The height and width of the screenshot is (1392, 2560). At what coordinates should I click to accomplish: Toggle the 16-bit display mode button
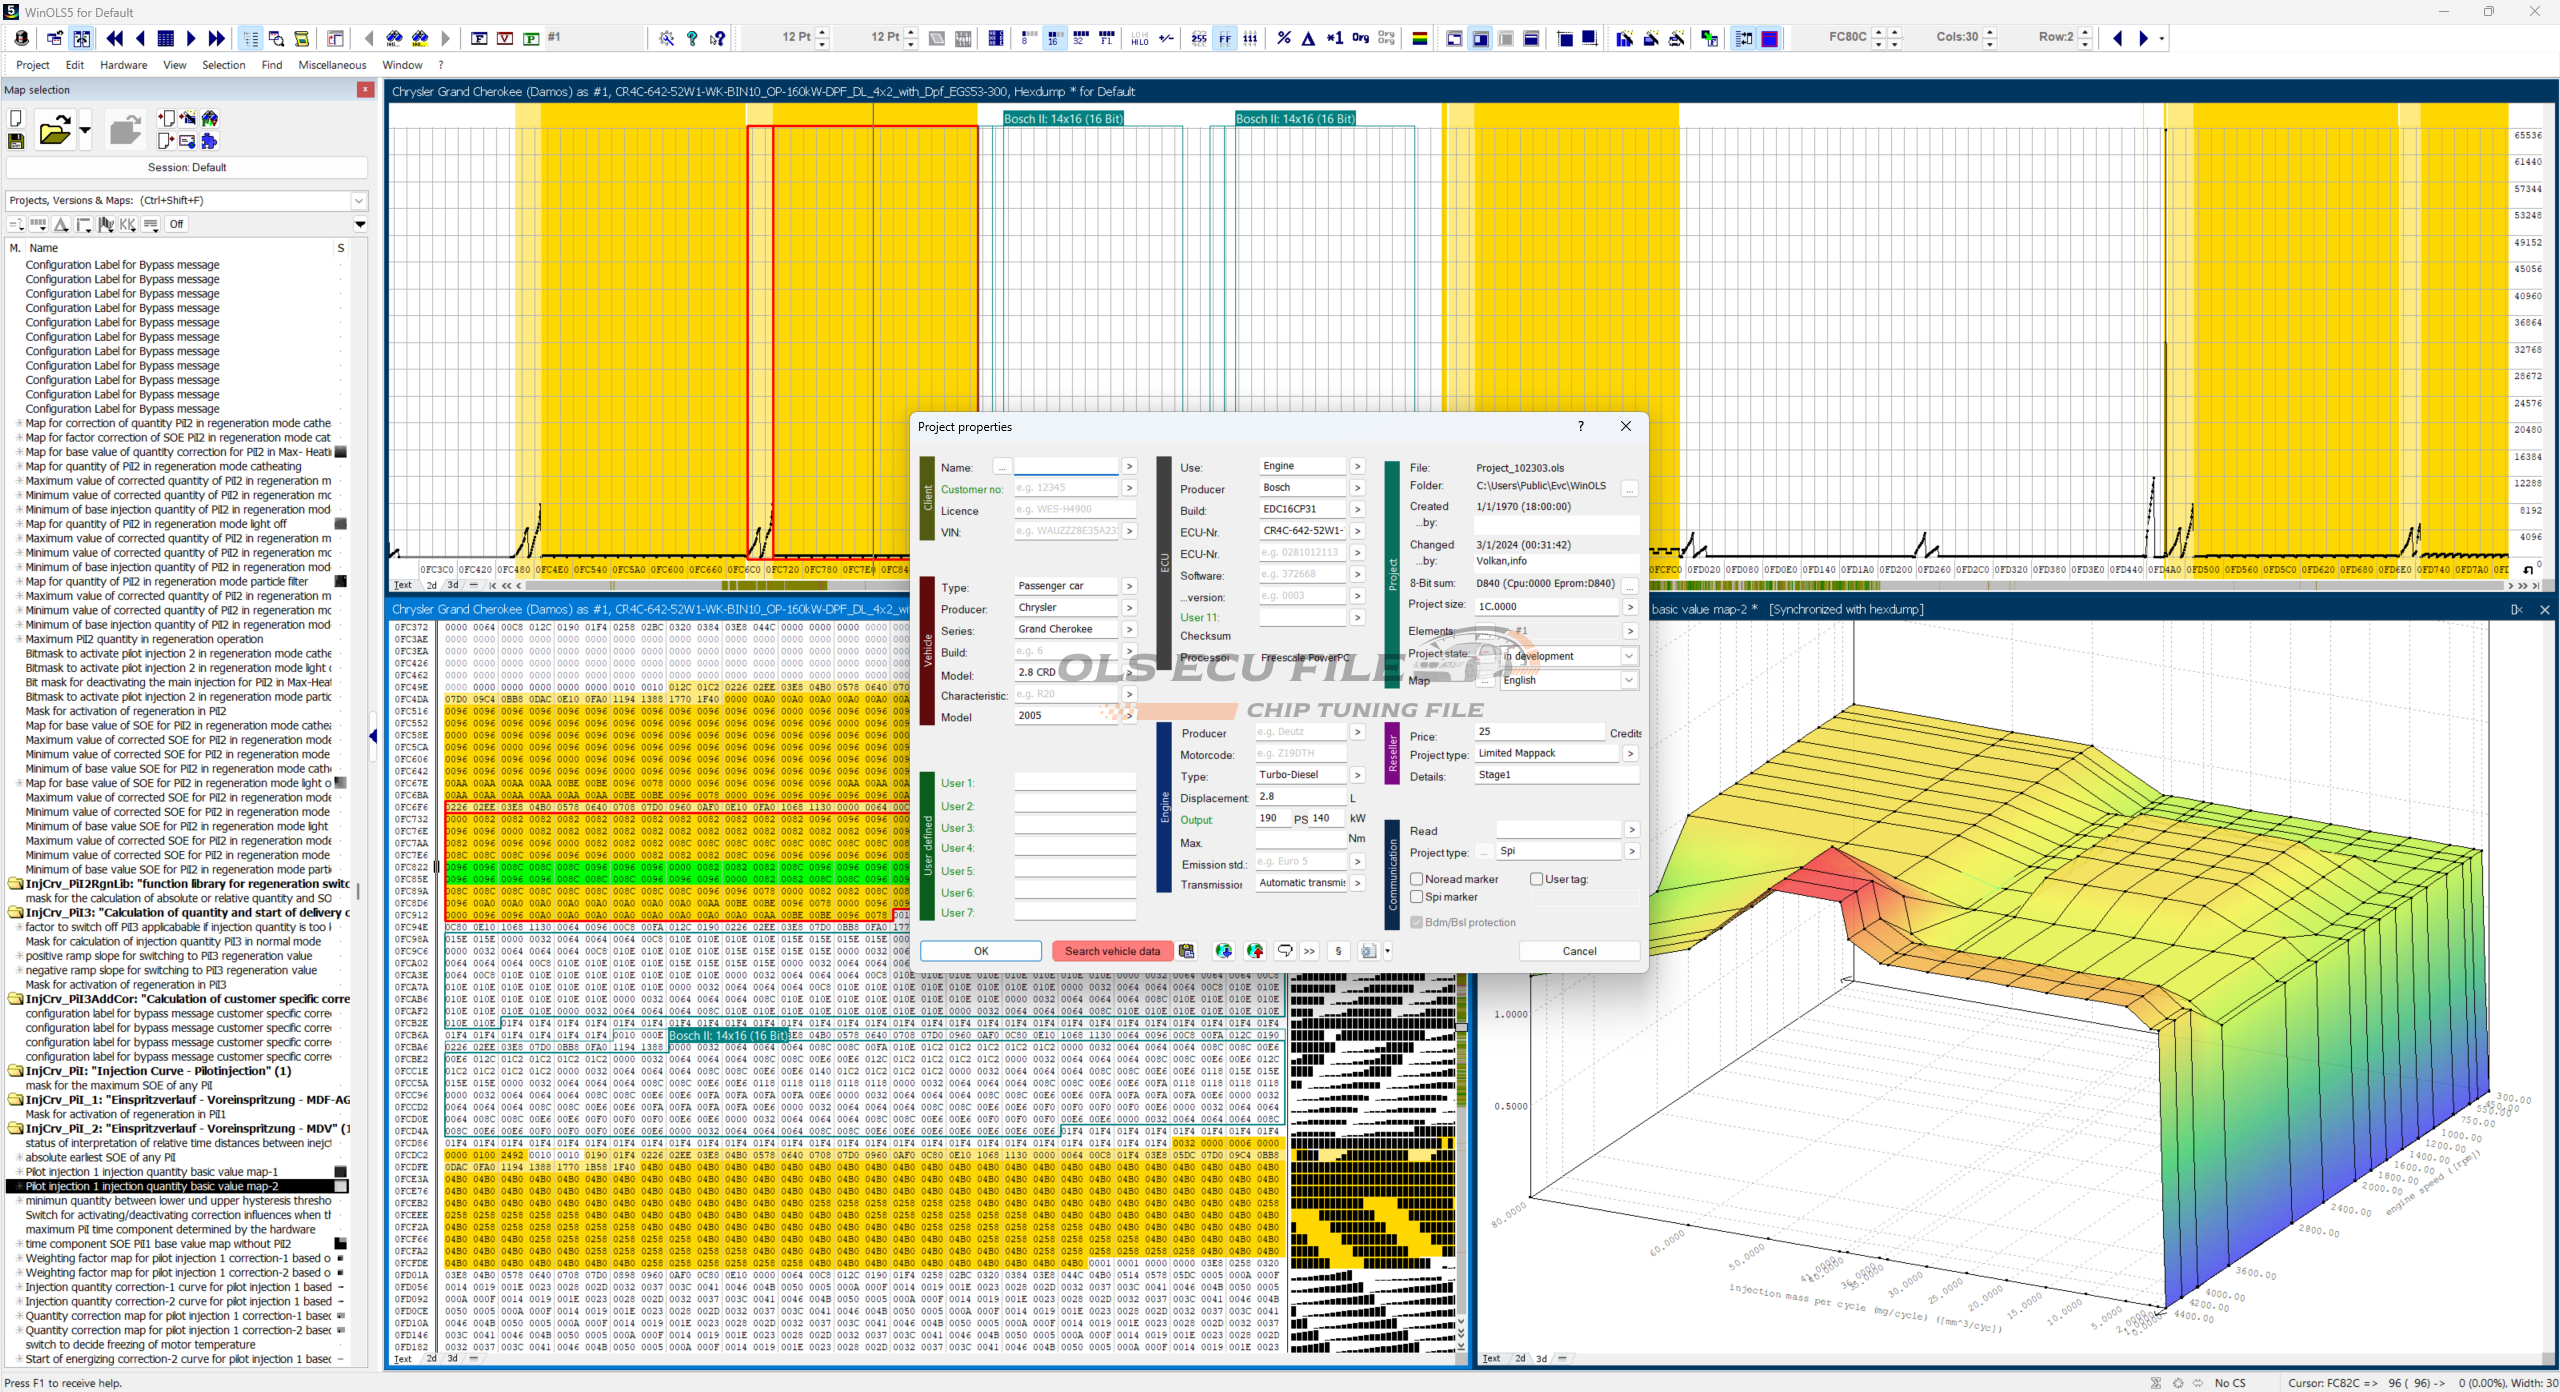[x=1054, y=38]
